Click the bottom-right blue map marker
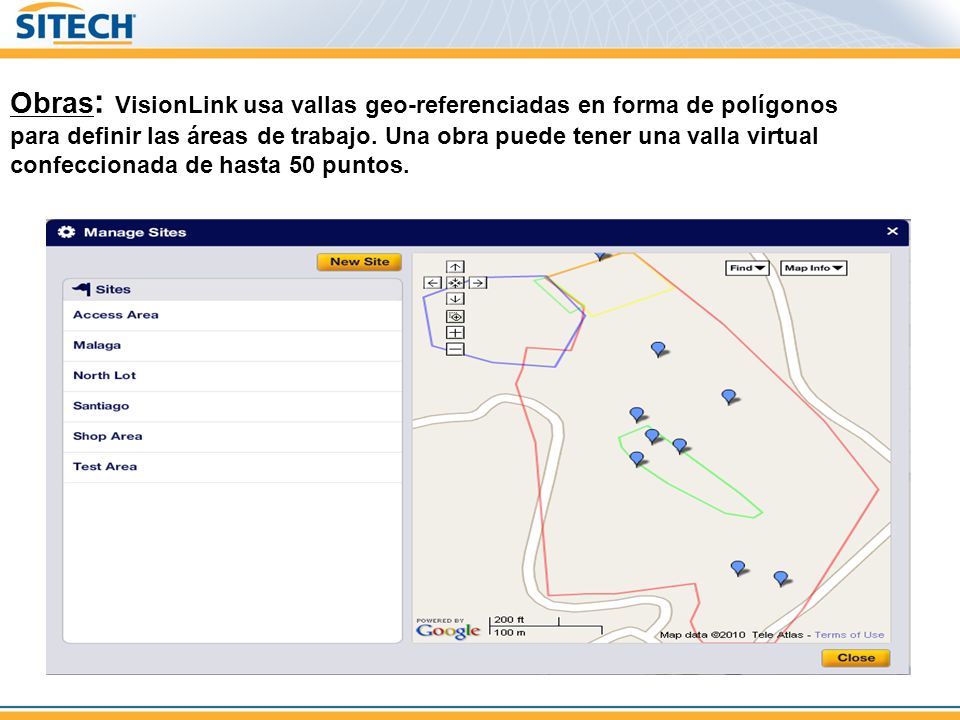The height and width of the screenshot is (720, 960). [x=781, y=578]
